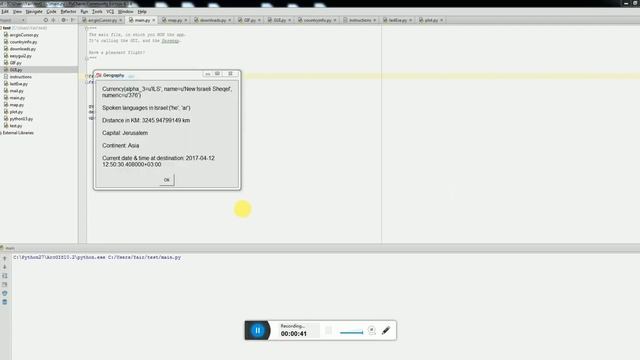Open the Help menu
This screenshot has height=360, width=640.
pyautogui.click(x=142, y=12)
